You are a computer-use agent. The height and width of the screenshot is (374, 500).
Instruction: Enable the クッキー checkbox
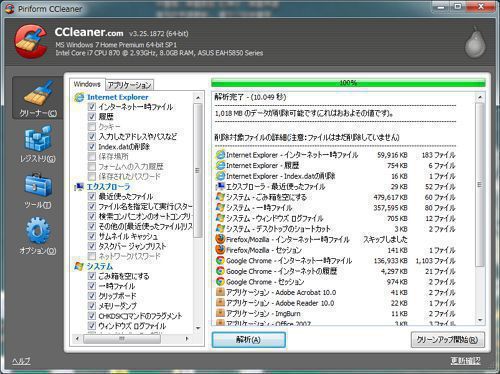pos(92,127)
